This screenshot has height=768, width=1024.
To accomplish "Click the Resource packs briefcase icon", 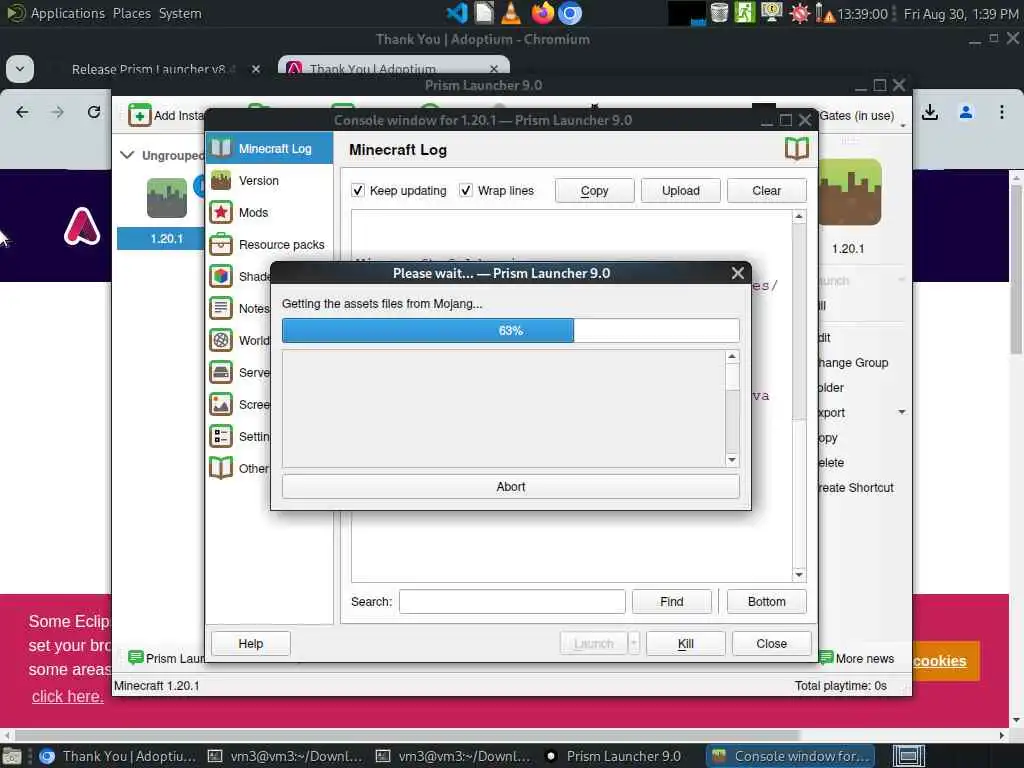I will click(221, 244).
